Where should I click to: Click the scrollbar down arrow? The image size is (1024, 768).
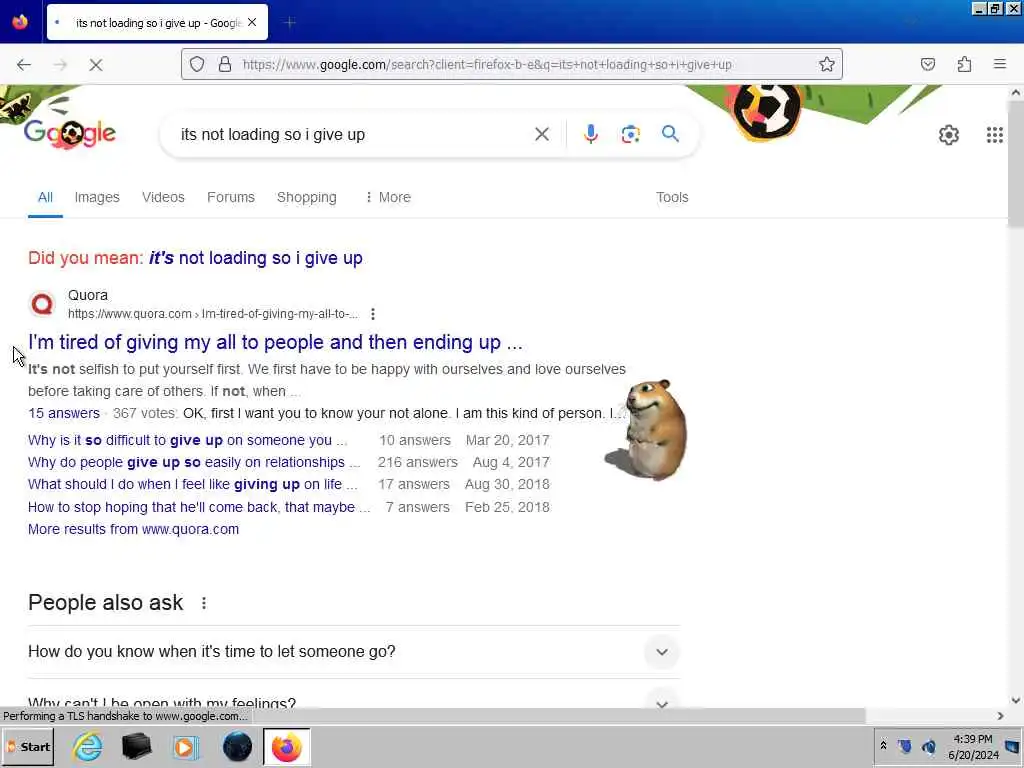point(1016,701)
